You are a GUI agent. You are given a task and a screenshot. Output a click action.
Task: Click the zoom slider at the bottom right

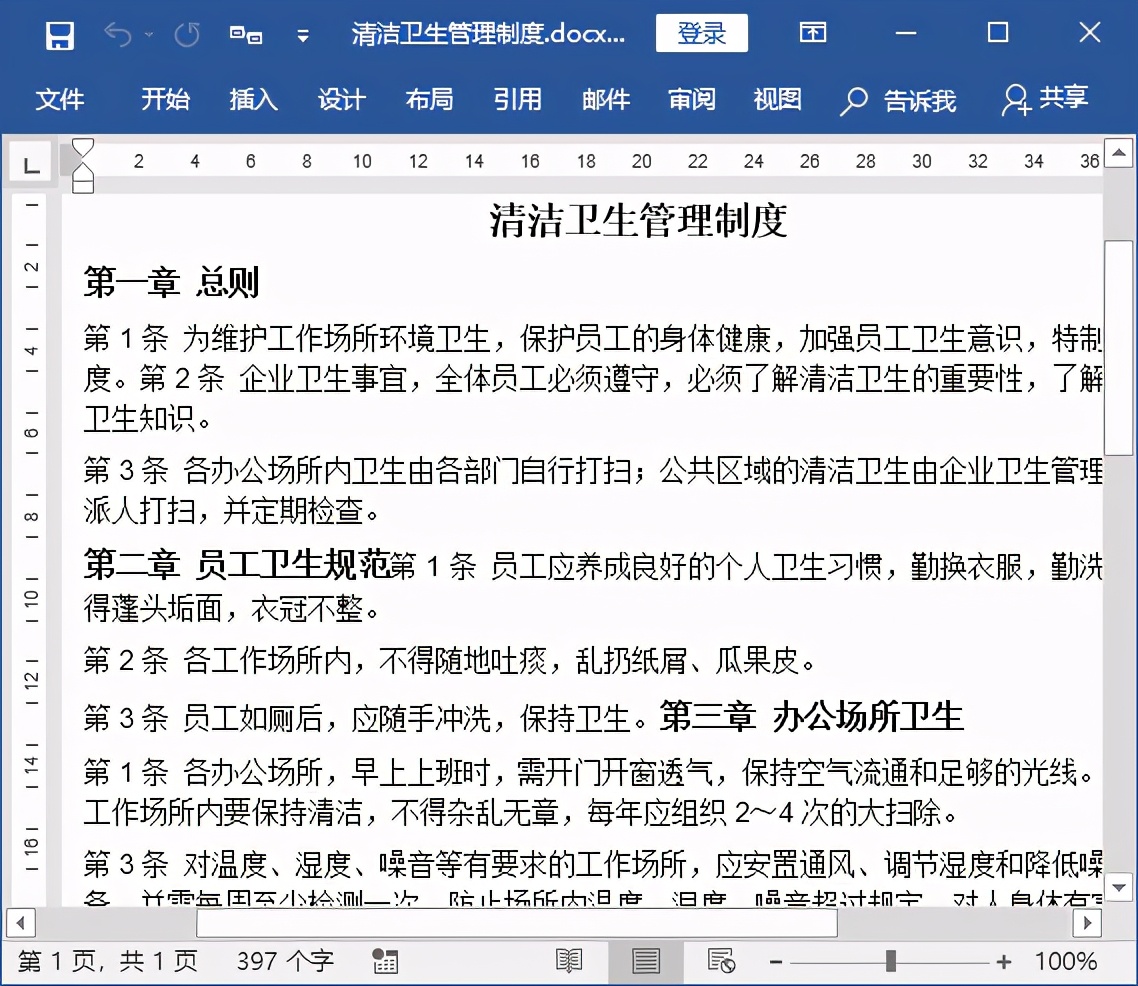pos(889,962)
